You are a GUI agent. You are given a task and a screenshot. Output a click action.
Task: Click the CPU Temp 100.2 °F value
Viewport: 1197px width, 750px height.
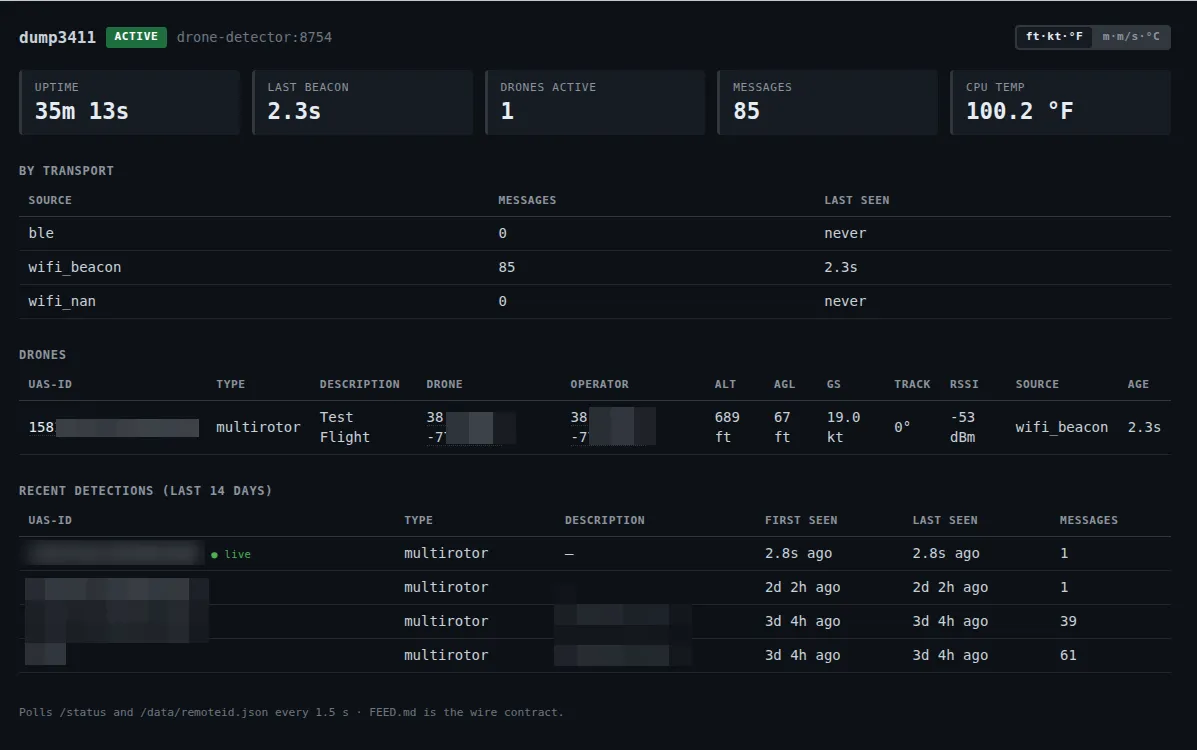coord(1019,112)
